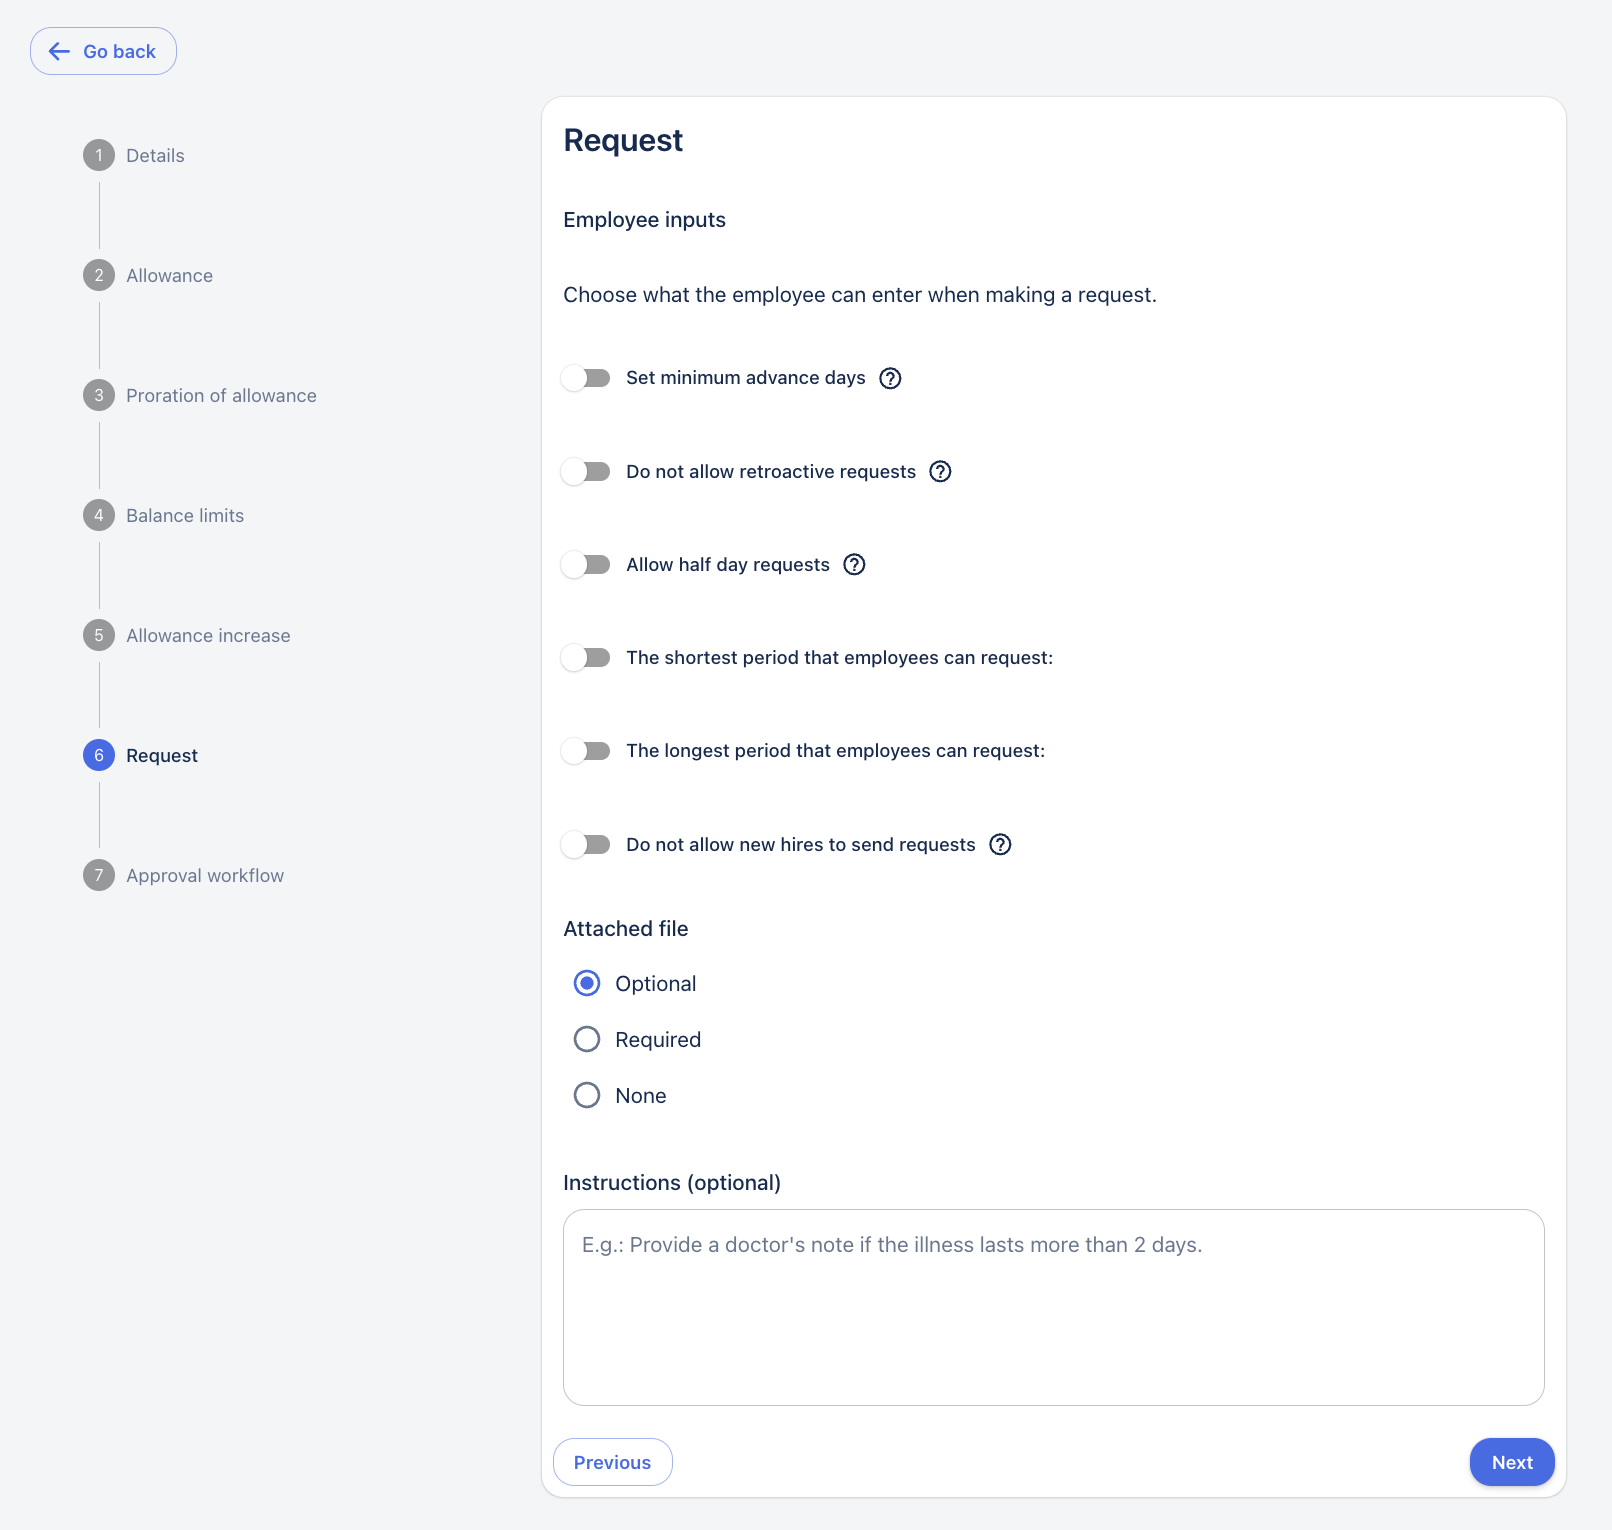Select Required attached file option
1612x1530 pixels.
pyautogui.click(x=587, y=1039)
